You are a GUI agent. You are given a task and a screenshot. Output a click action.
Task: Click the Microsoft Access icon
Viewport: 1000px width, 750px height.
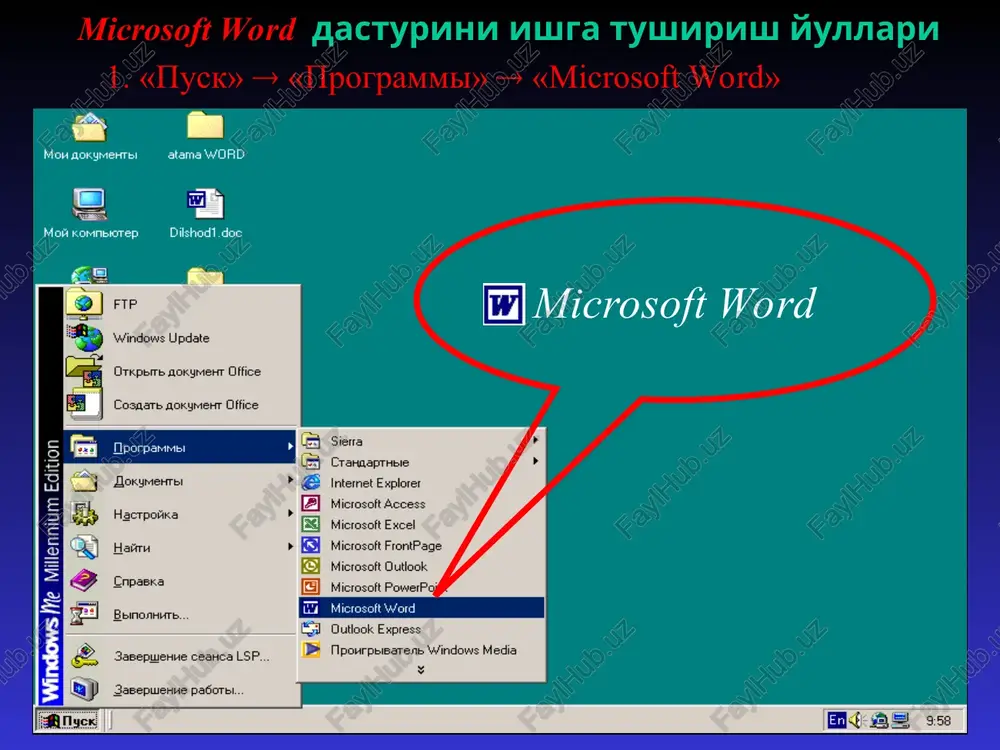point(311,503)
